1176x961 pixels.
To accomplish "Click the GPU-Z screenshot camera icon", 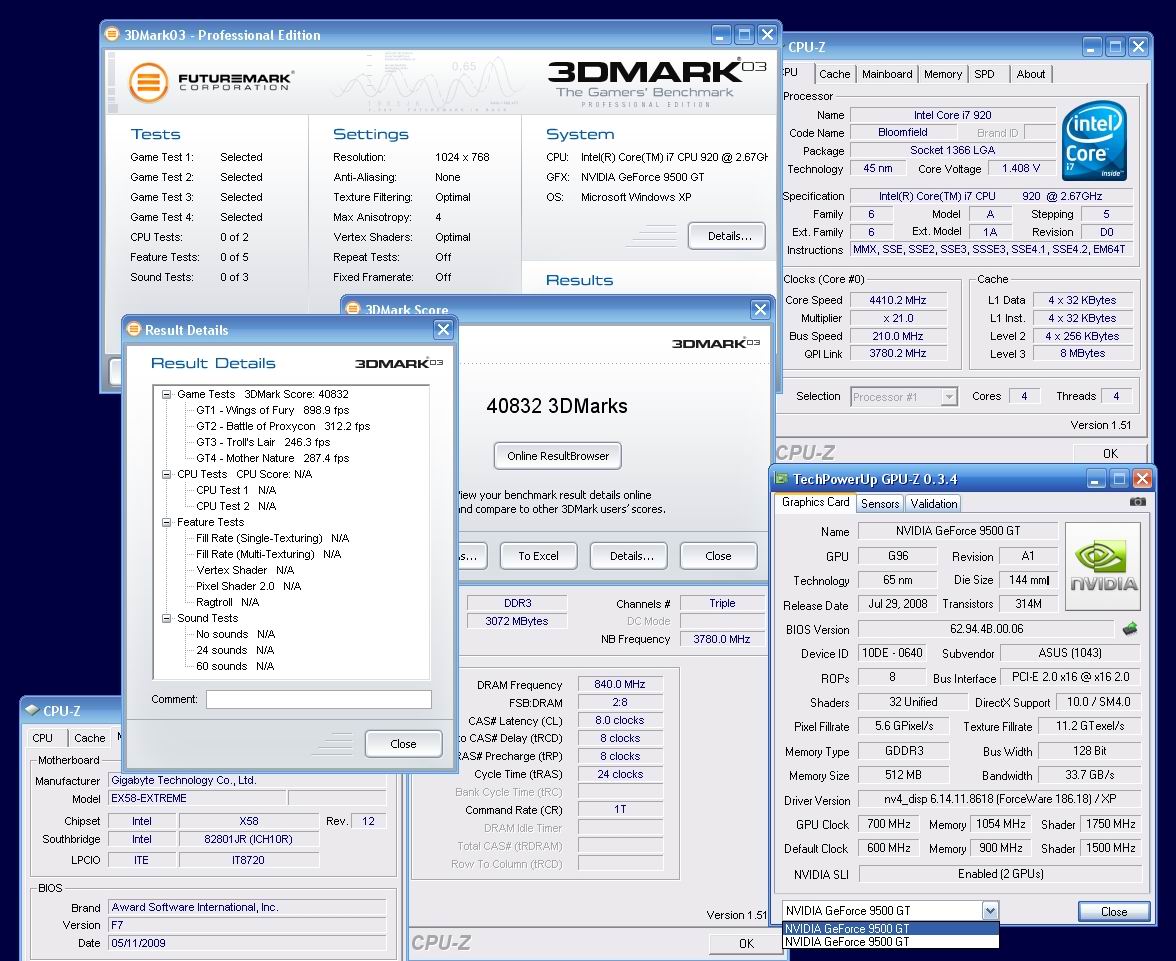I will pos(1137,502).
